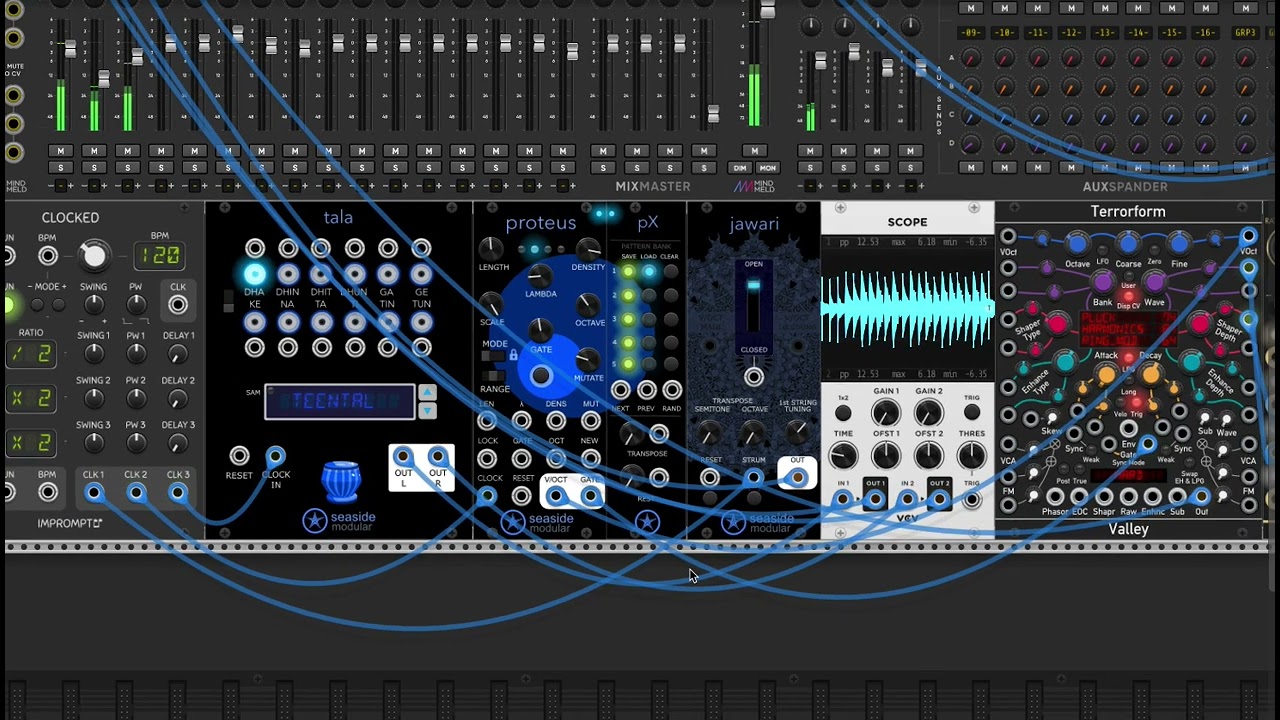Viewport: 1280px width, 720px height.
Task: Click the LAMBDA knob on proteus
Action: click(x=540, y=276)
